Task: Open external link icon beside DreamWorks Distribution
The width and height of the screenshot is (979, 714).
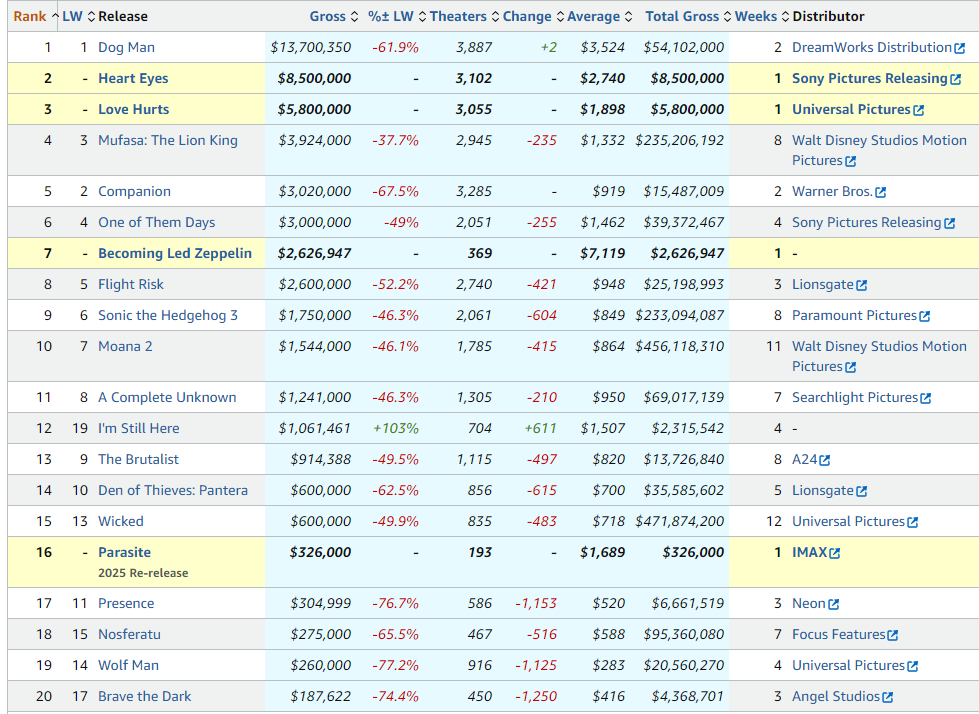Action: point(959,48)
